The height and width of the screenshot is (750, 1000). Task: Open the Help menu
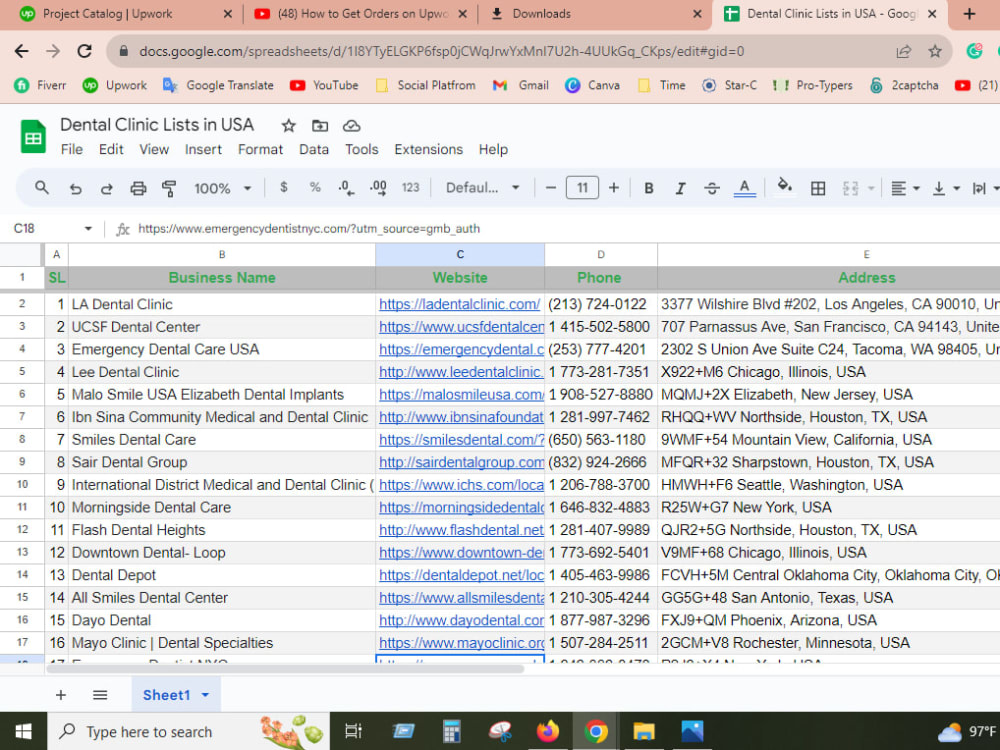493,149
